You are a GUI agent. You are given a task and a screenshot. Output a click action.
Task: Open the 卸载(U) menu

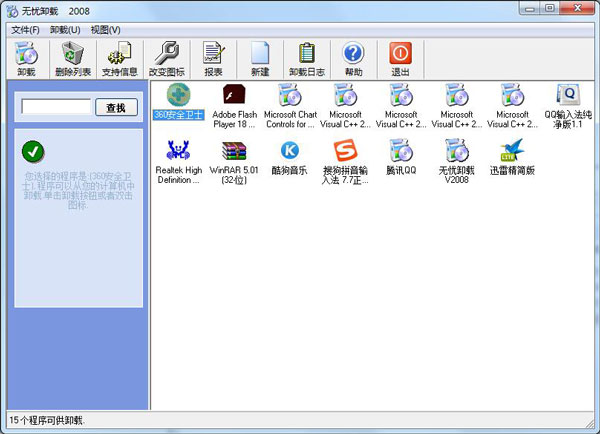(65, 30)
